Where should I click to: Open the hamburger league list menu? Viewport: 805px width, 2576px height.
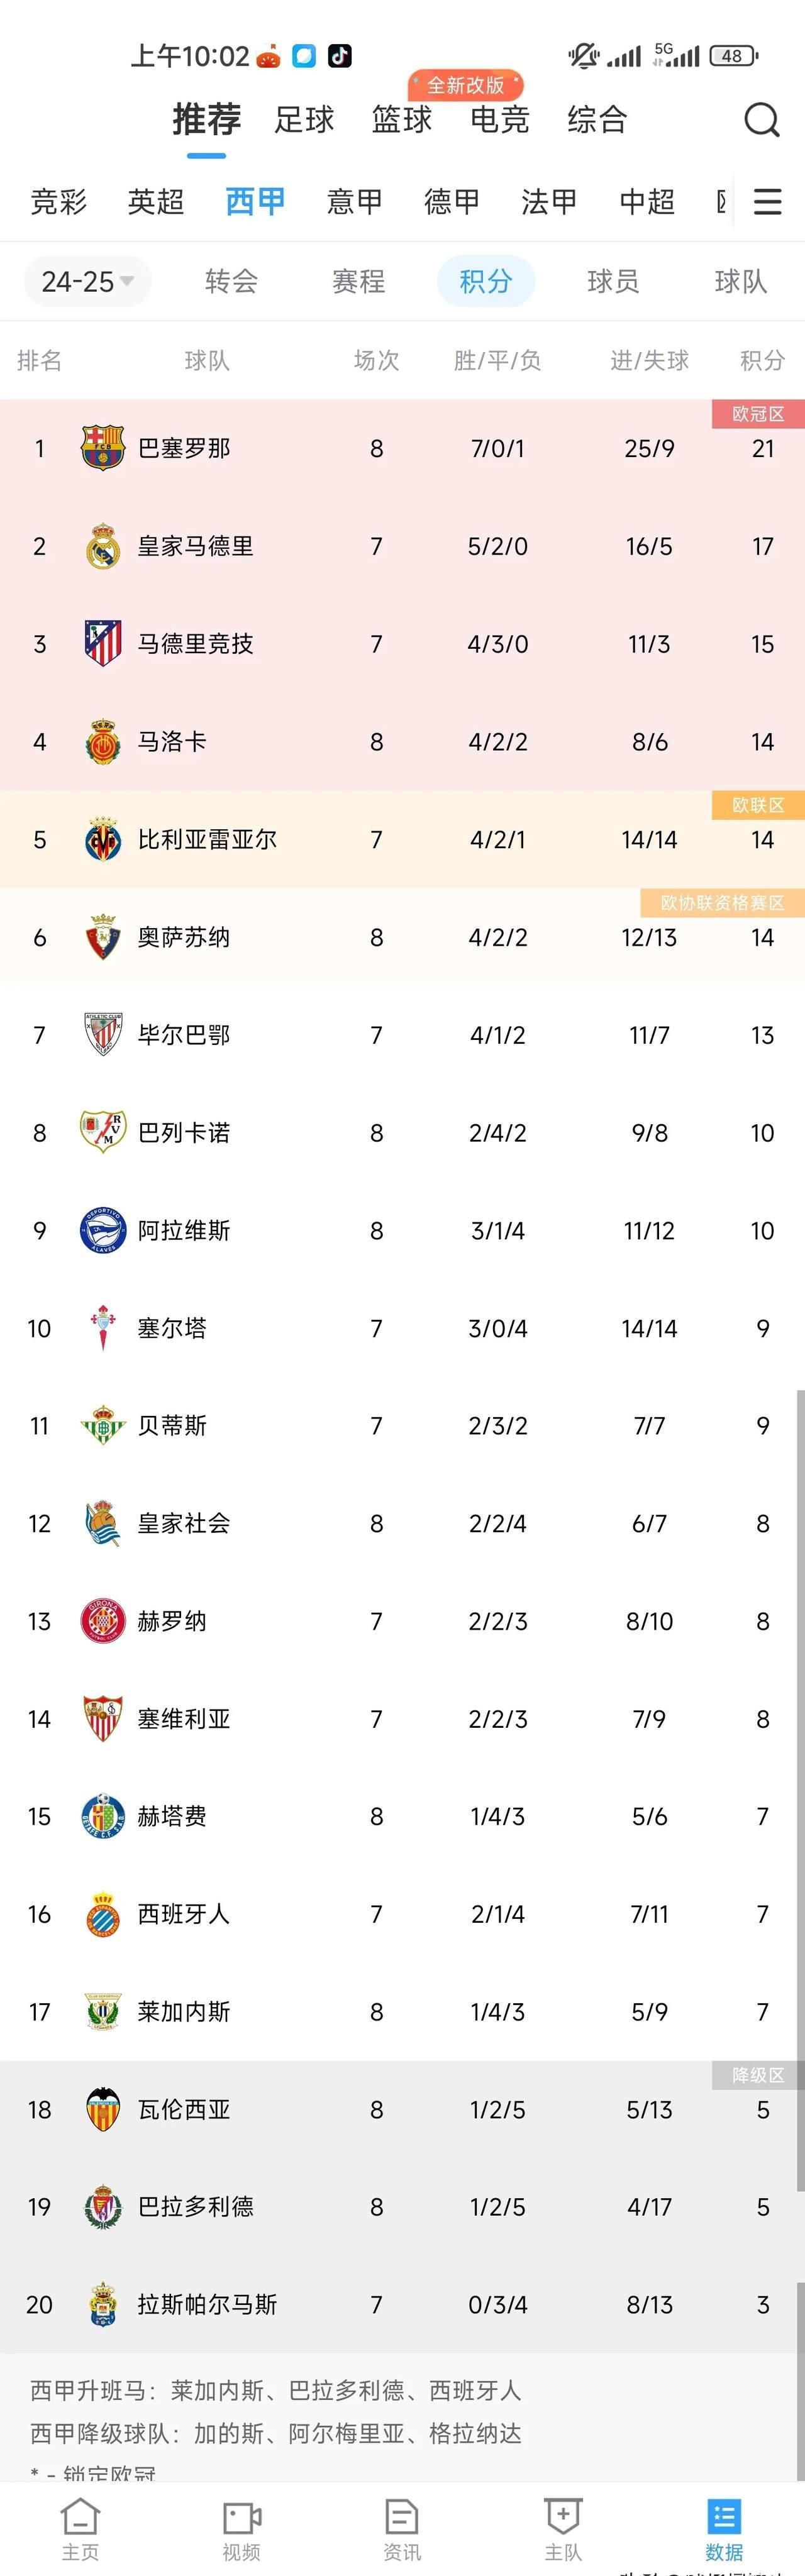tap(767, 202)
